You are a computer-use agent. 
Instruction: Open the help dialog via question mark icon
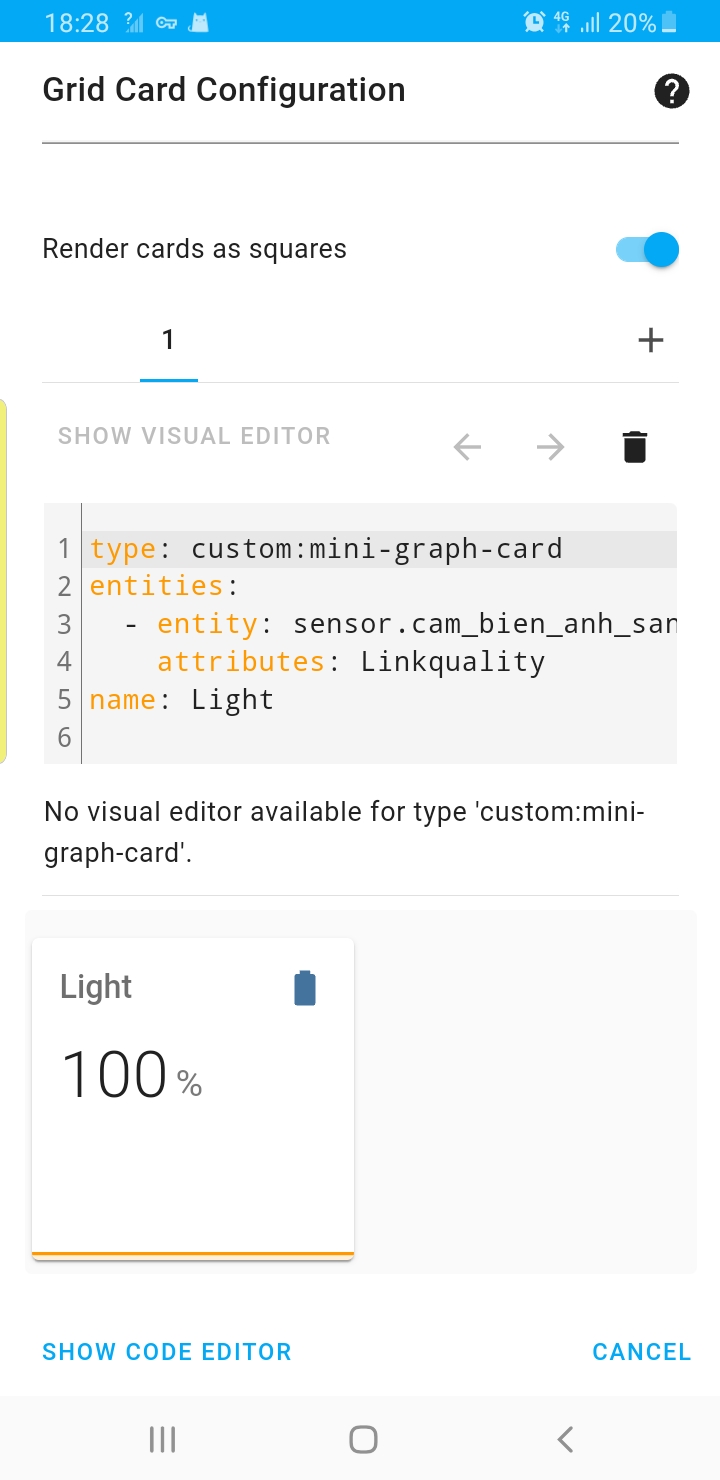(671, 90)
